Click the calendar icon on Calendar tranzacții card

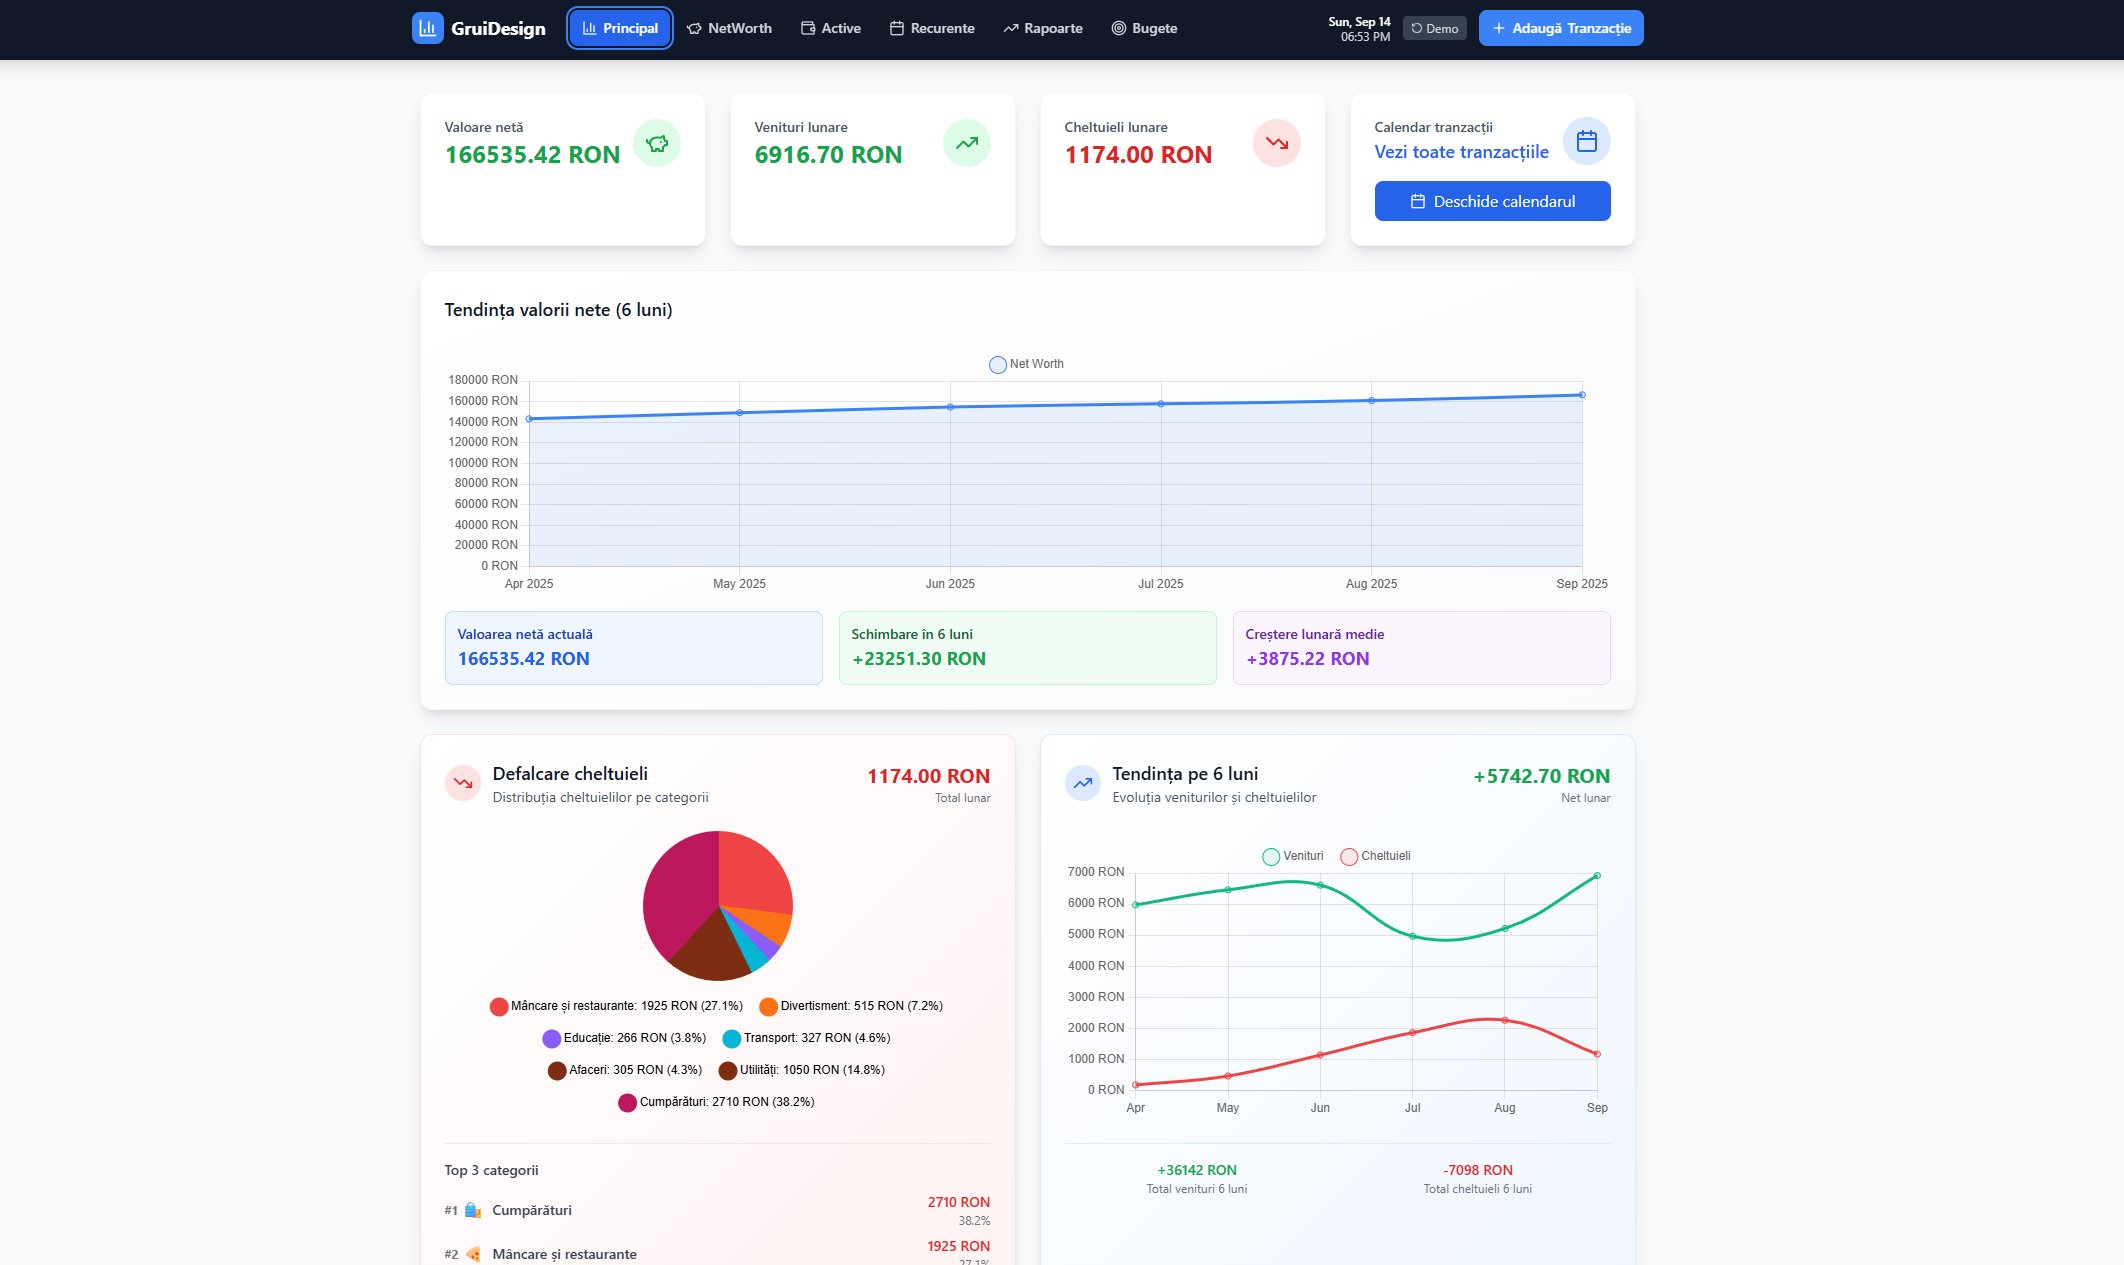tap(1586, 141)
